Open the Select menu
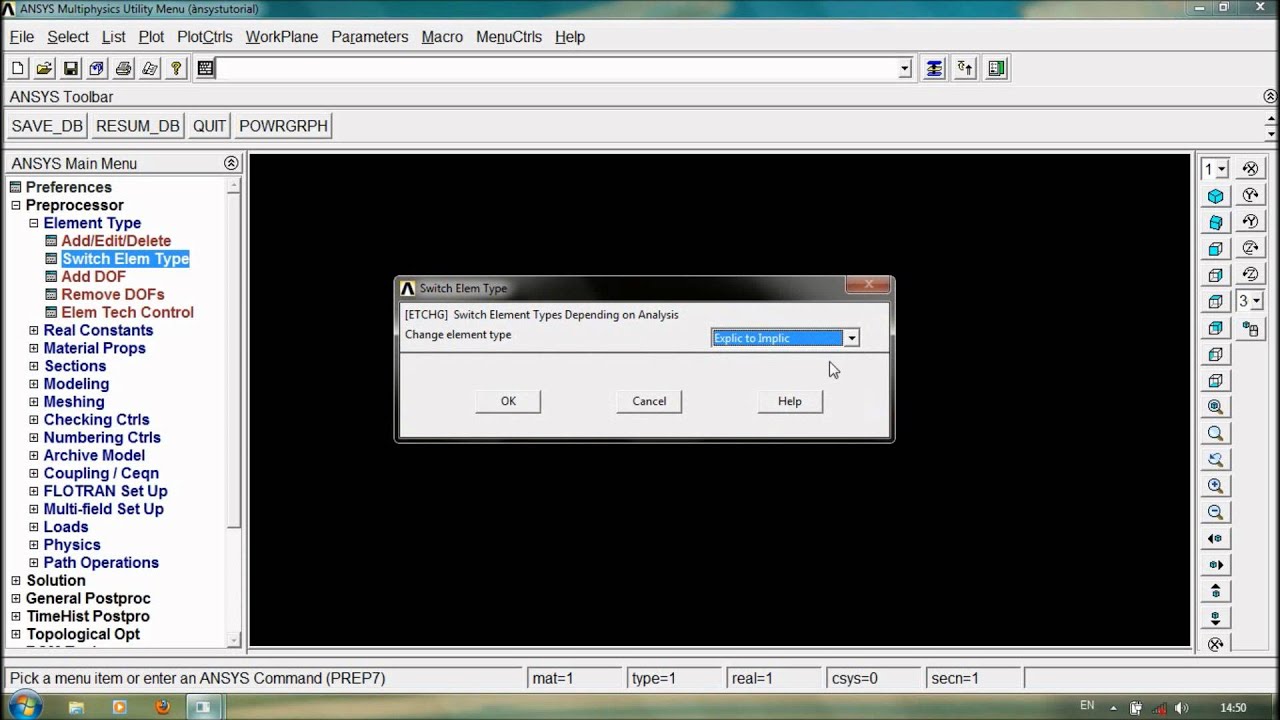 point(68,37)
